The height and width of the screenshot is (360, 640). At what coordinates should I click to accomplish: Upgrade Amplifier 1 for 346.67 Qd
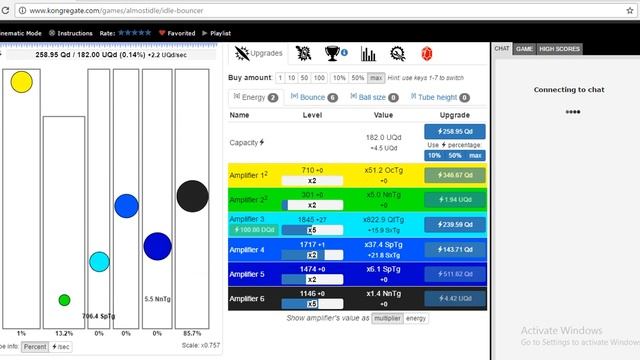[455, 175]
